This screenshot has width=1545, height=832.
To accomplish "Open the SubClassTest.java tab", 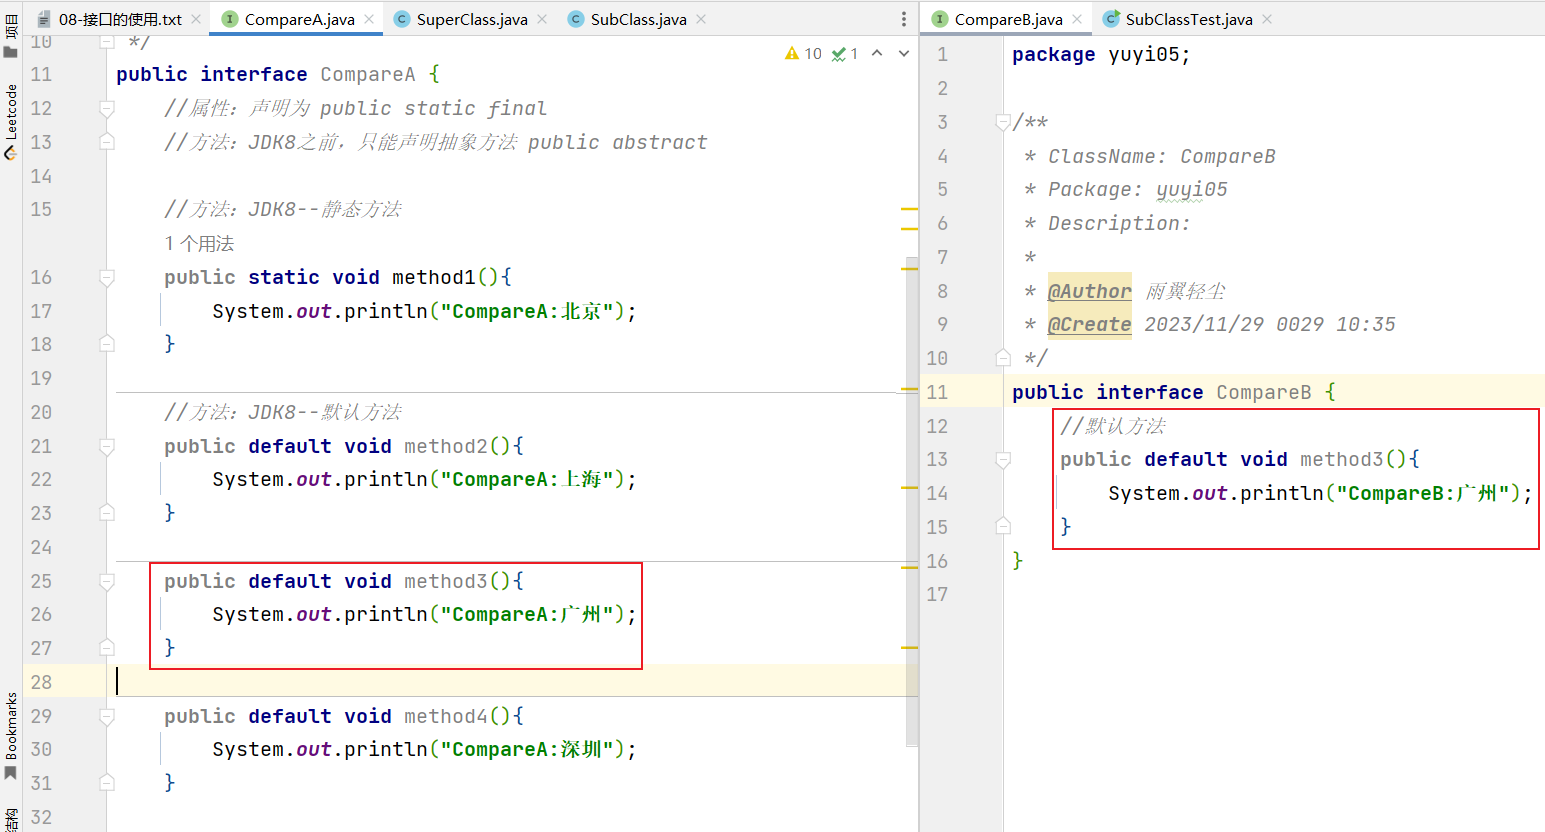I will point(1189,19).
